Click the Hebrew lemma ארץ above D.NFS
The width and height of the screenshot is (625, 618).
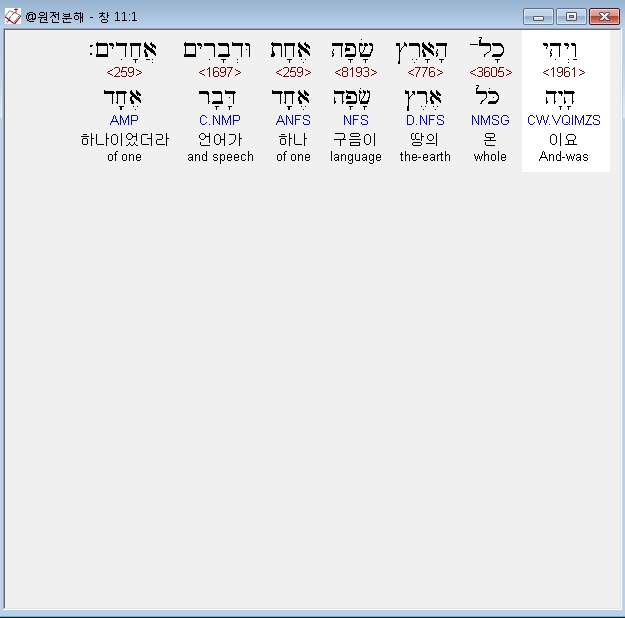pos(423,98)
